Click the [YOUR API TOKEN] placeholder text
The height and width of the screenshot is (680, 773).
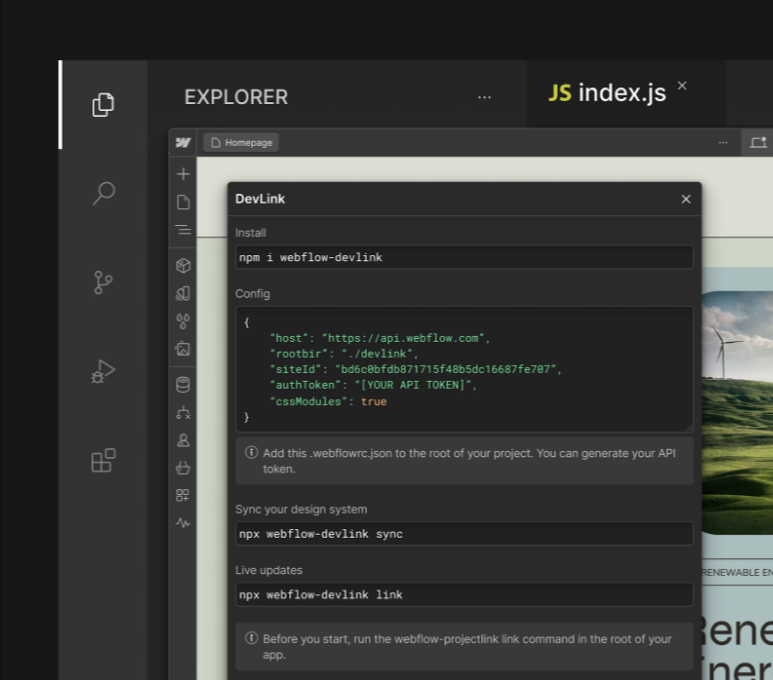(x=413, y=385)
